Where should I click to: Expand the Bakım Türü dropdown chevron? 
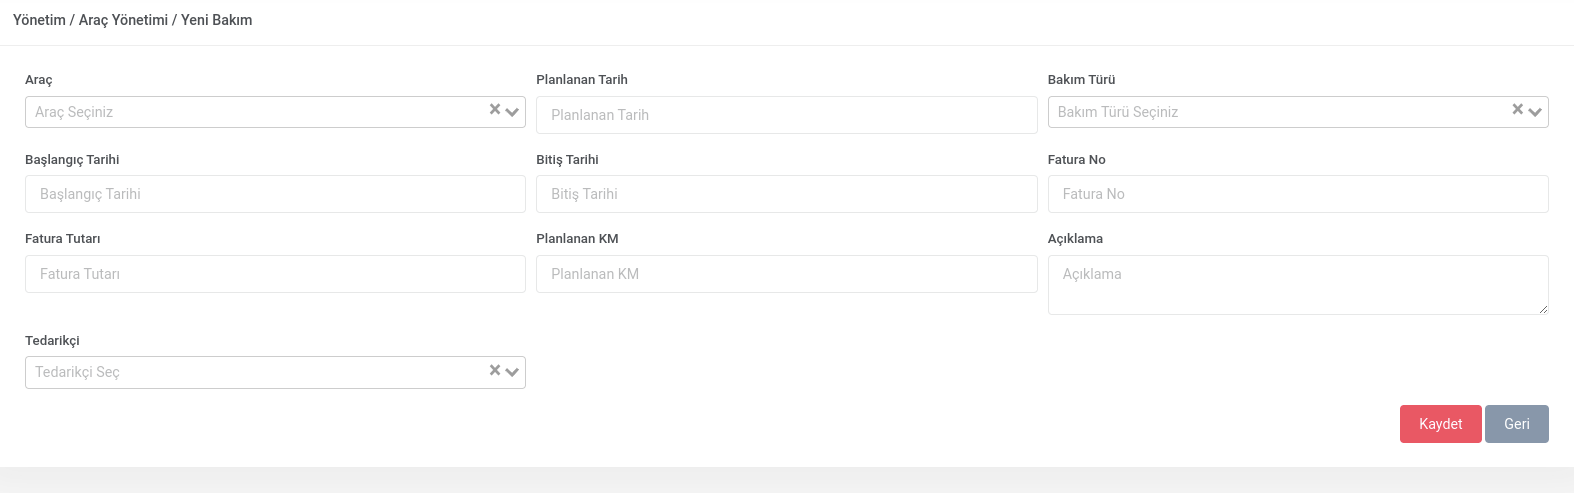tap(1535, 112)
